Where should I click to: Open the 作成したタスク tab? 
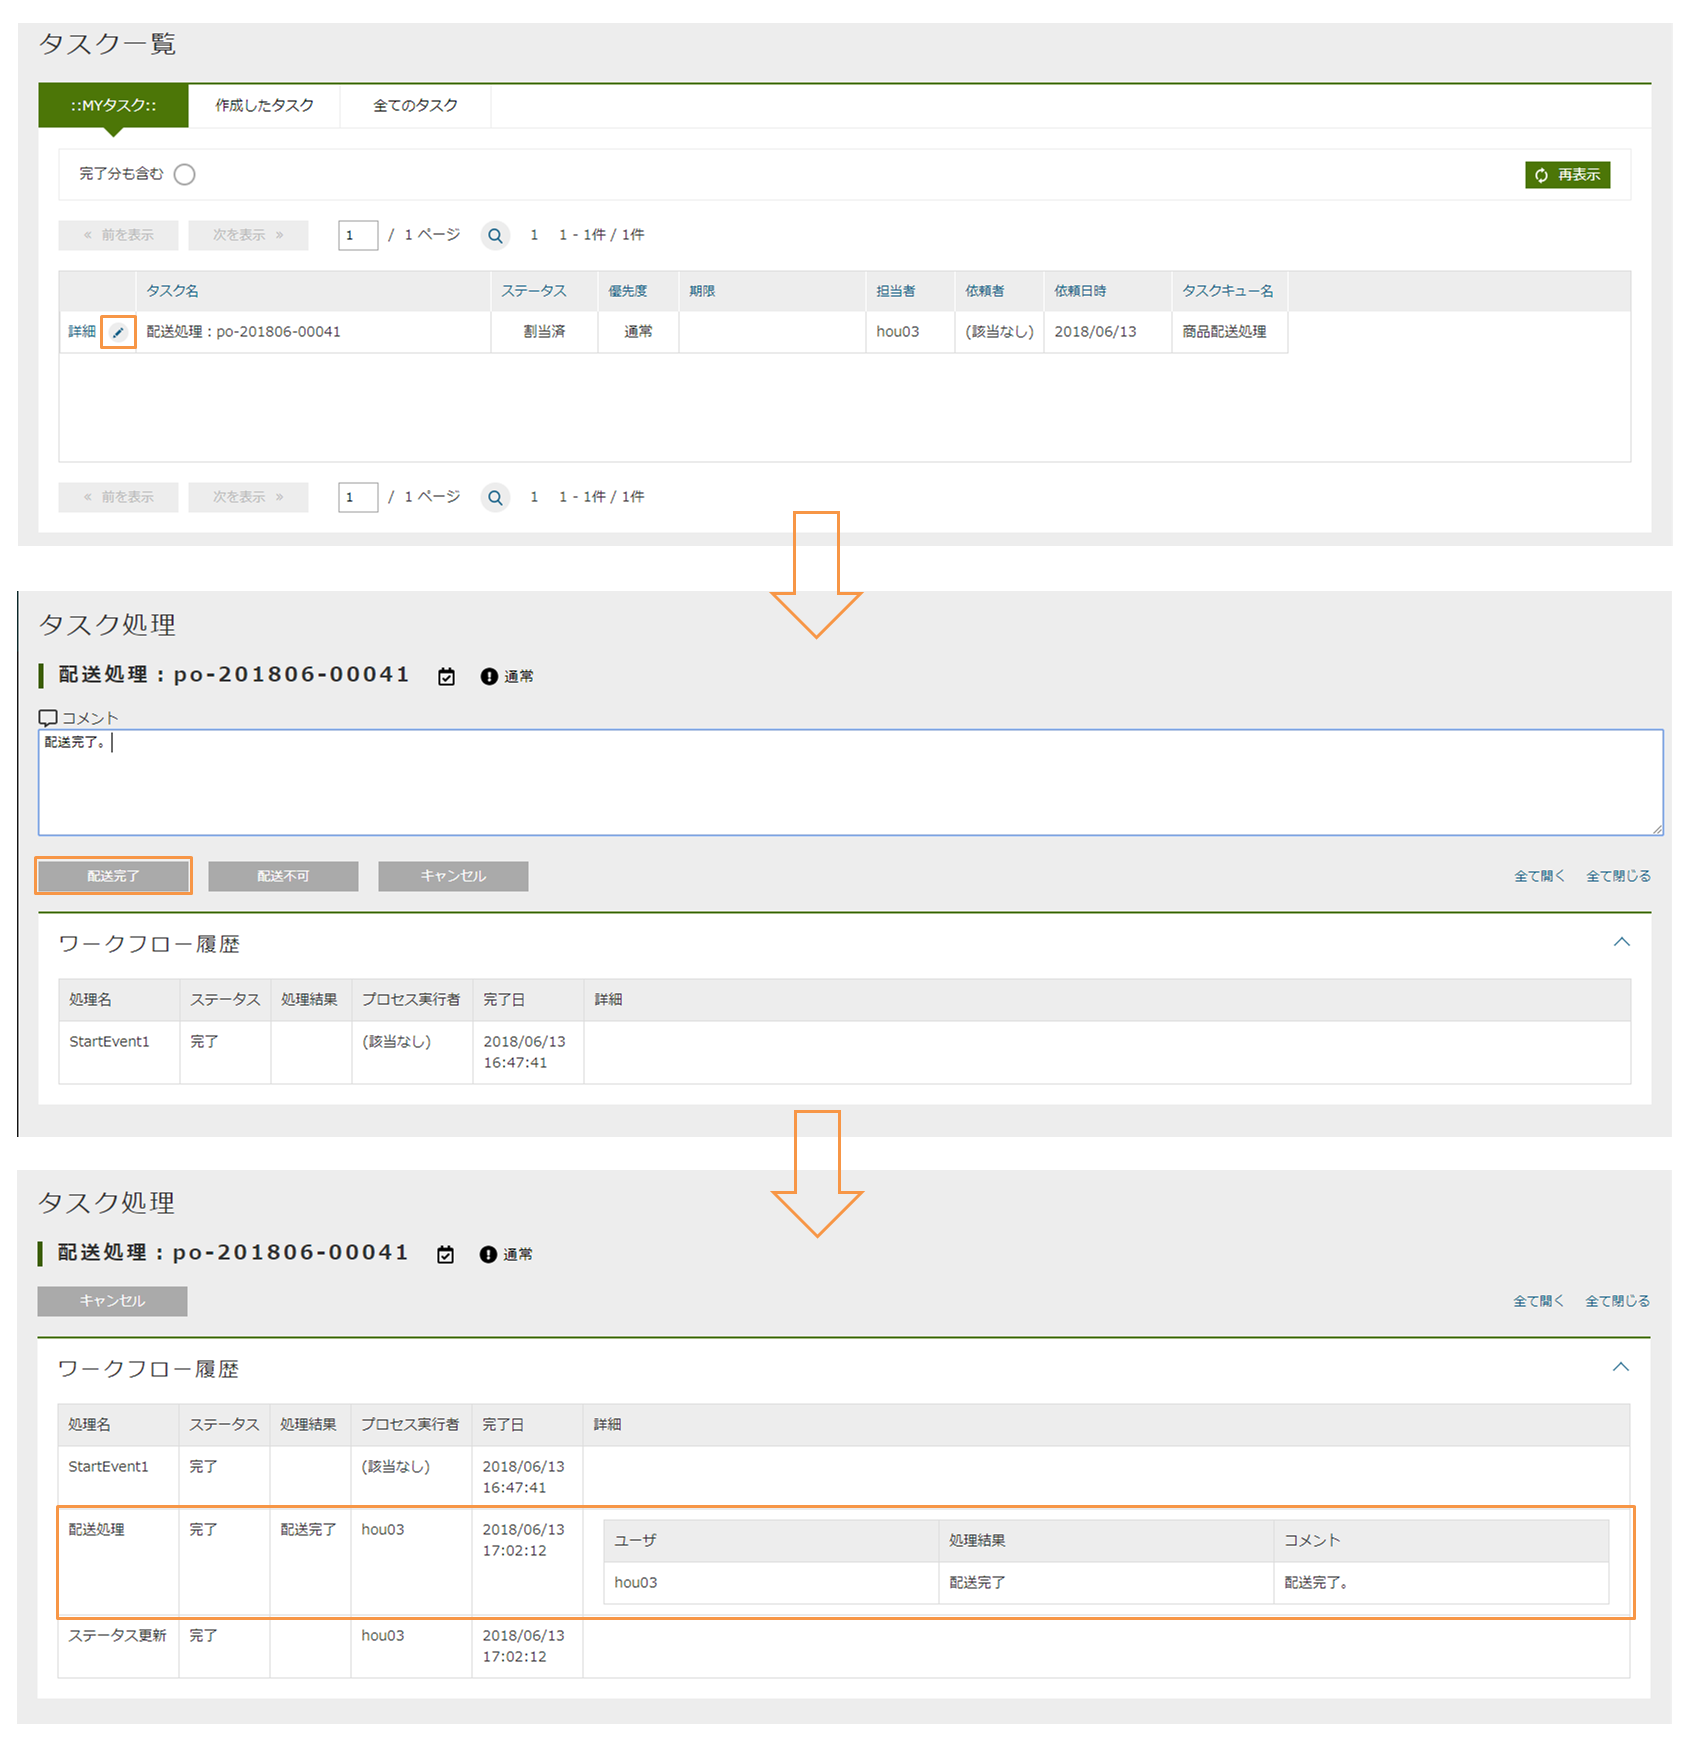coord(264,106)
